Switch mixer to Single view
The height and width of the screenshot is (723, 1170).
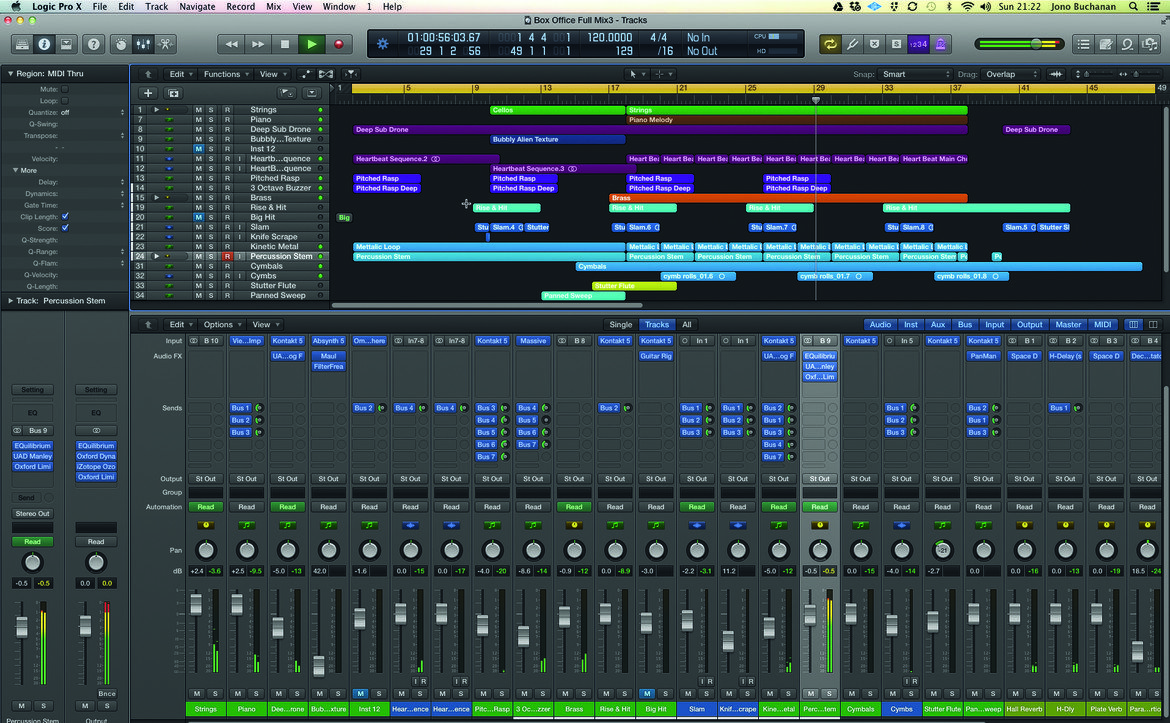pyautogui.click(x=620, y=325)
